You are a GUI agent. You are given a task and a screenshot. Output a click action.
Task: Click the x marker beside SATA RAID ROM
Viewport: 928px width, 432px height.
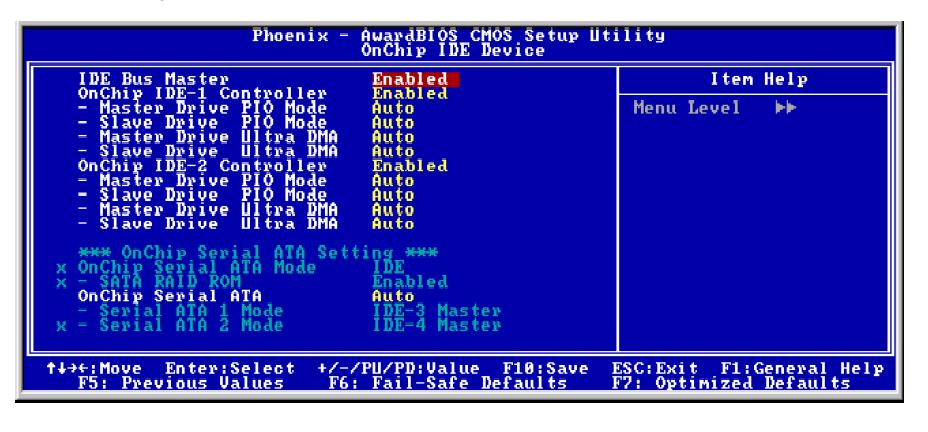[62, 283]
